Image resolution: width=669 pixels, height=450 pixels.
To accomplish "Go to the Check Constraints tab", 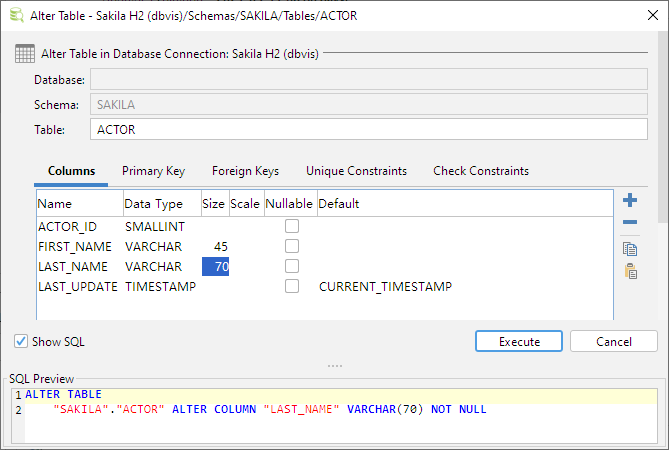I will click(x=481, y=171).
